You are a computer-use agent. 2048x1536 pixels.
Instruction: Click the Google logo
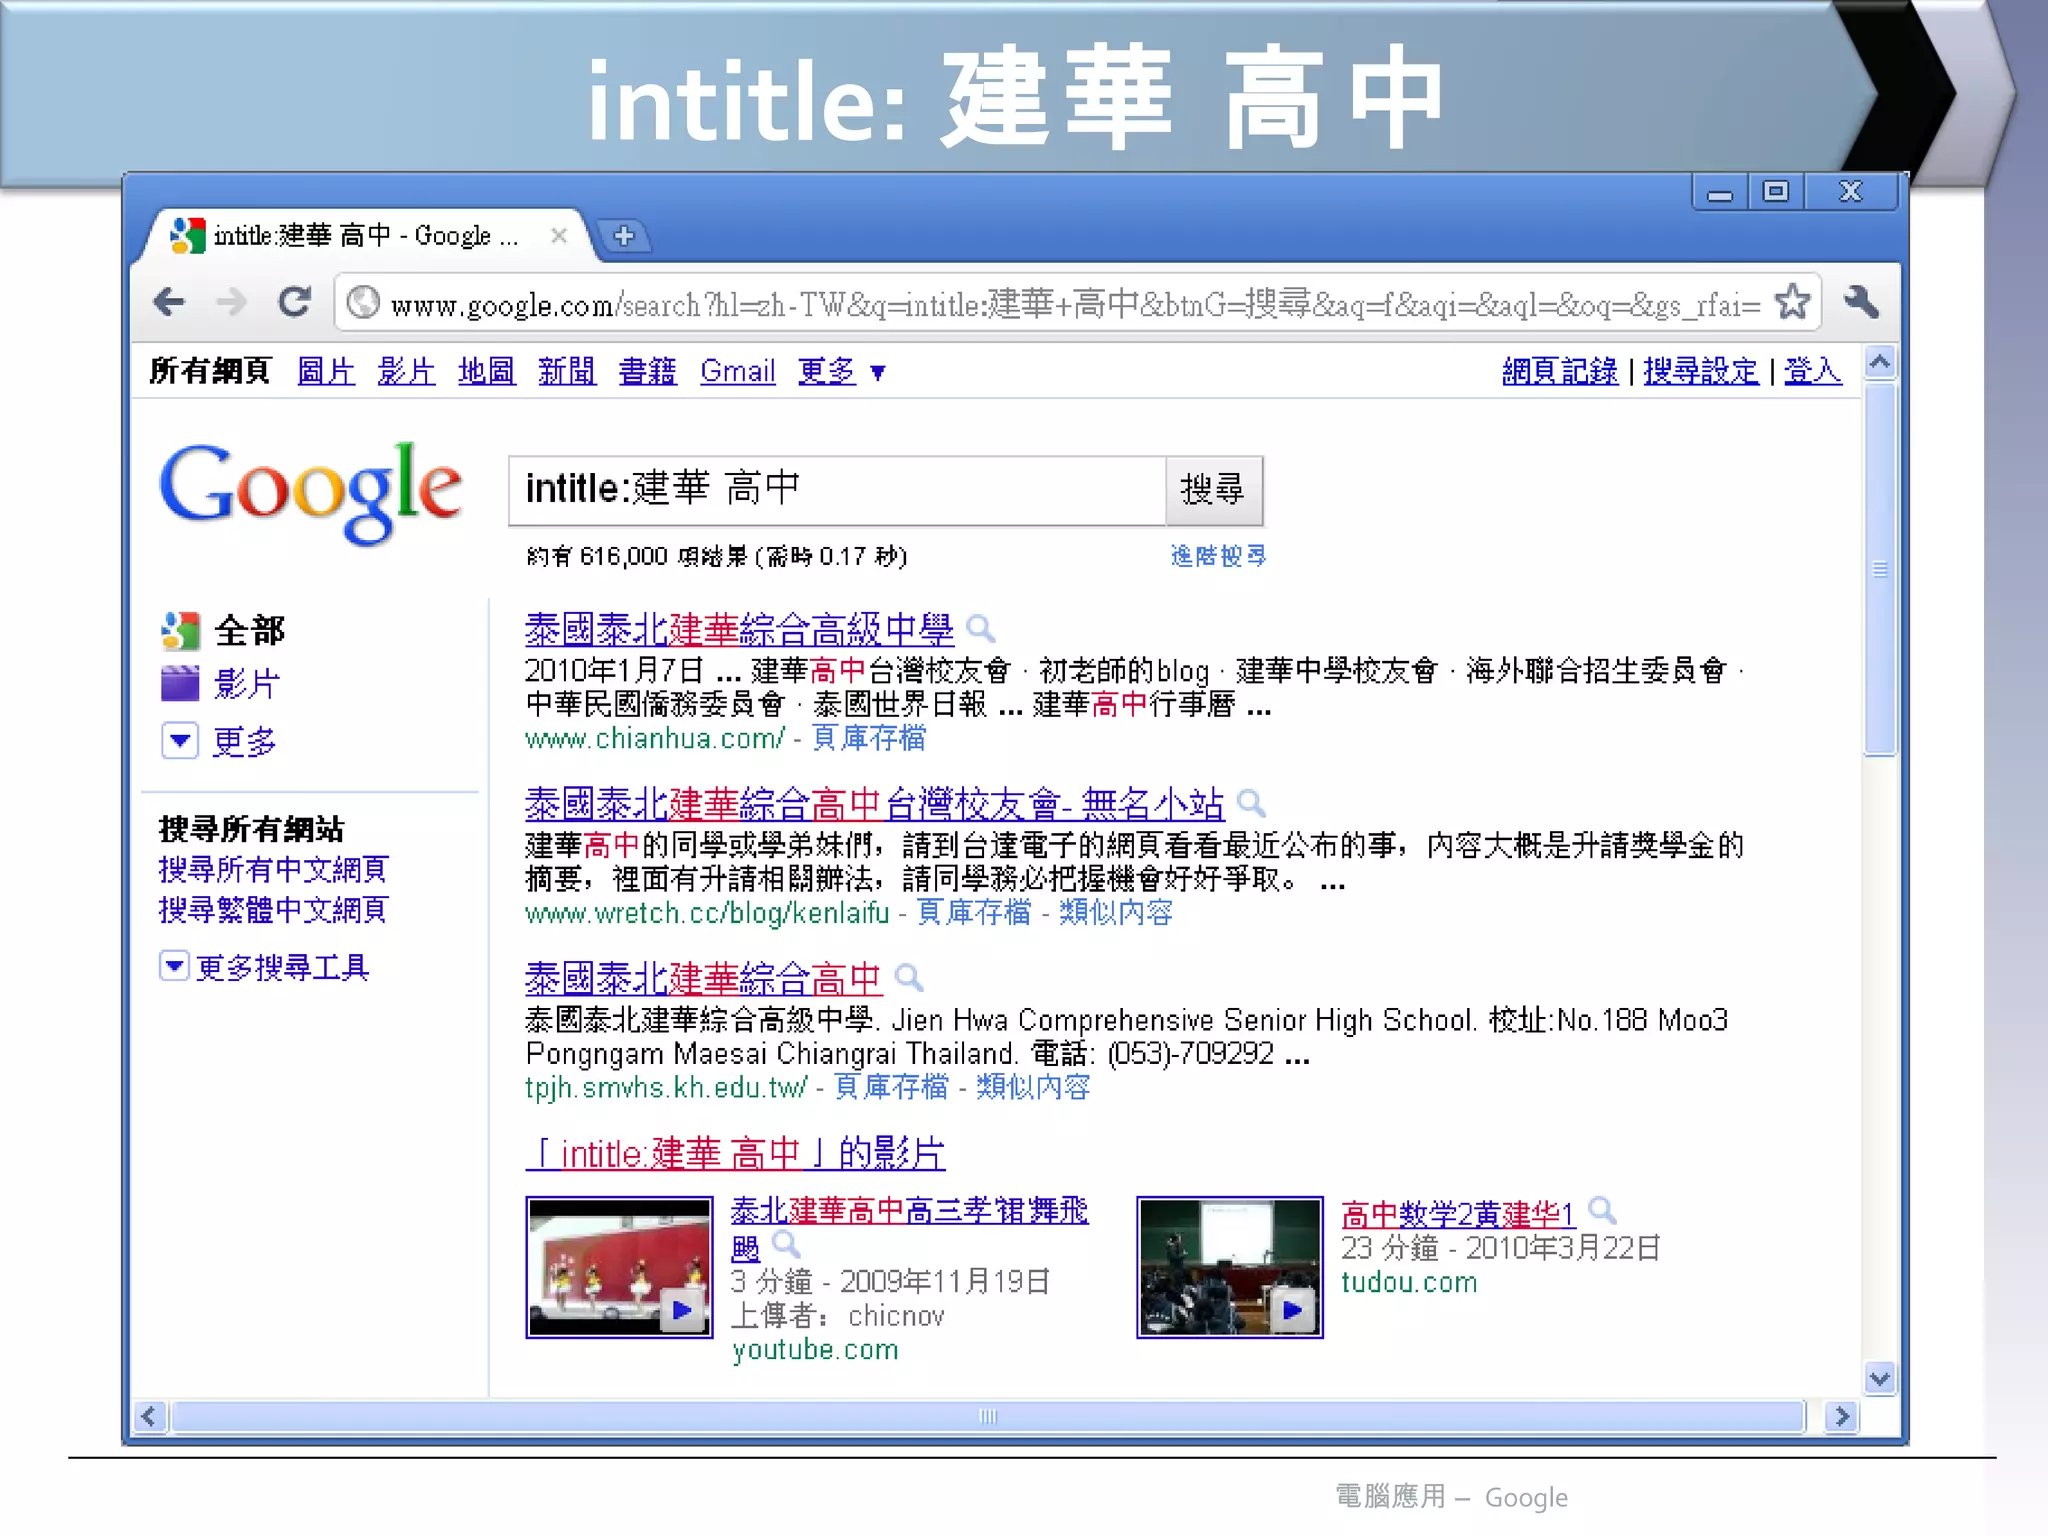310,492
